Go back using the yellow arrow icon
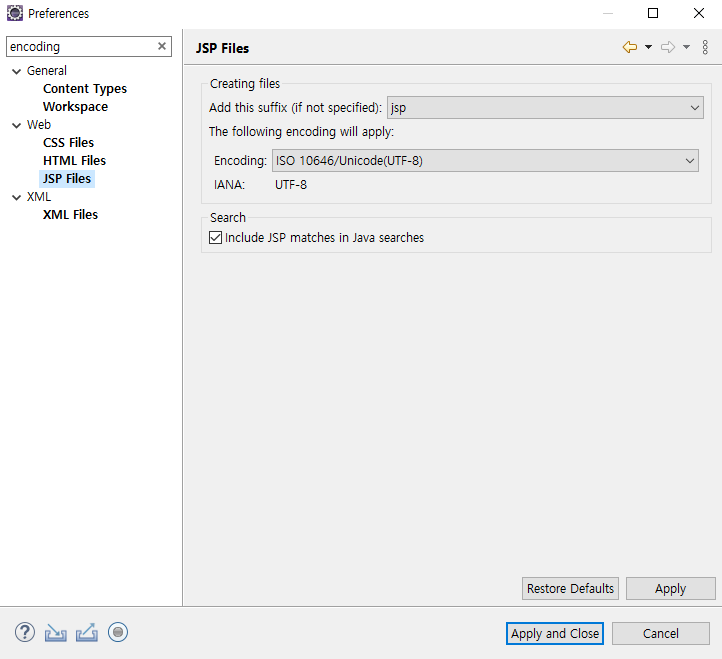 629,47
